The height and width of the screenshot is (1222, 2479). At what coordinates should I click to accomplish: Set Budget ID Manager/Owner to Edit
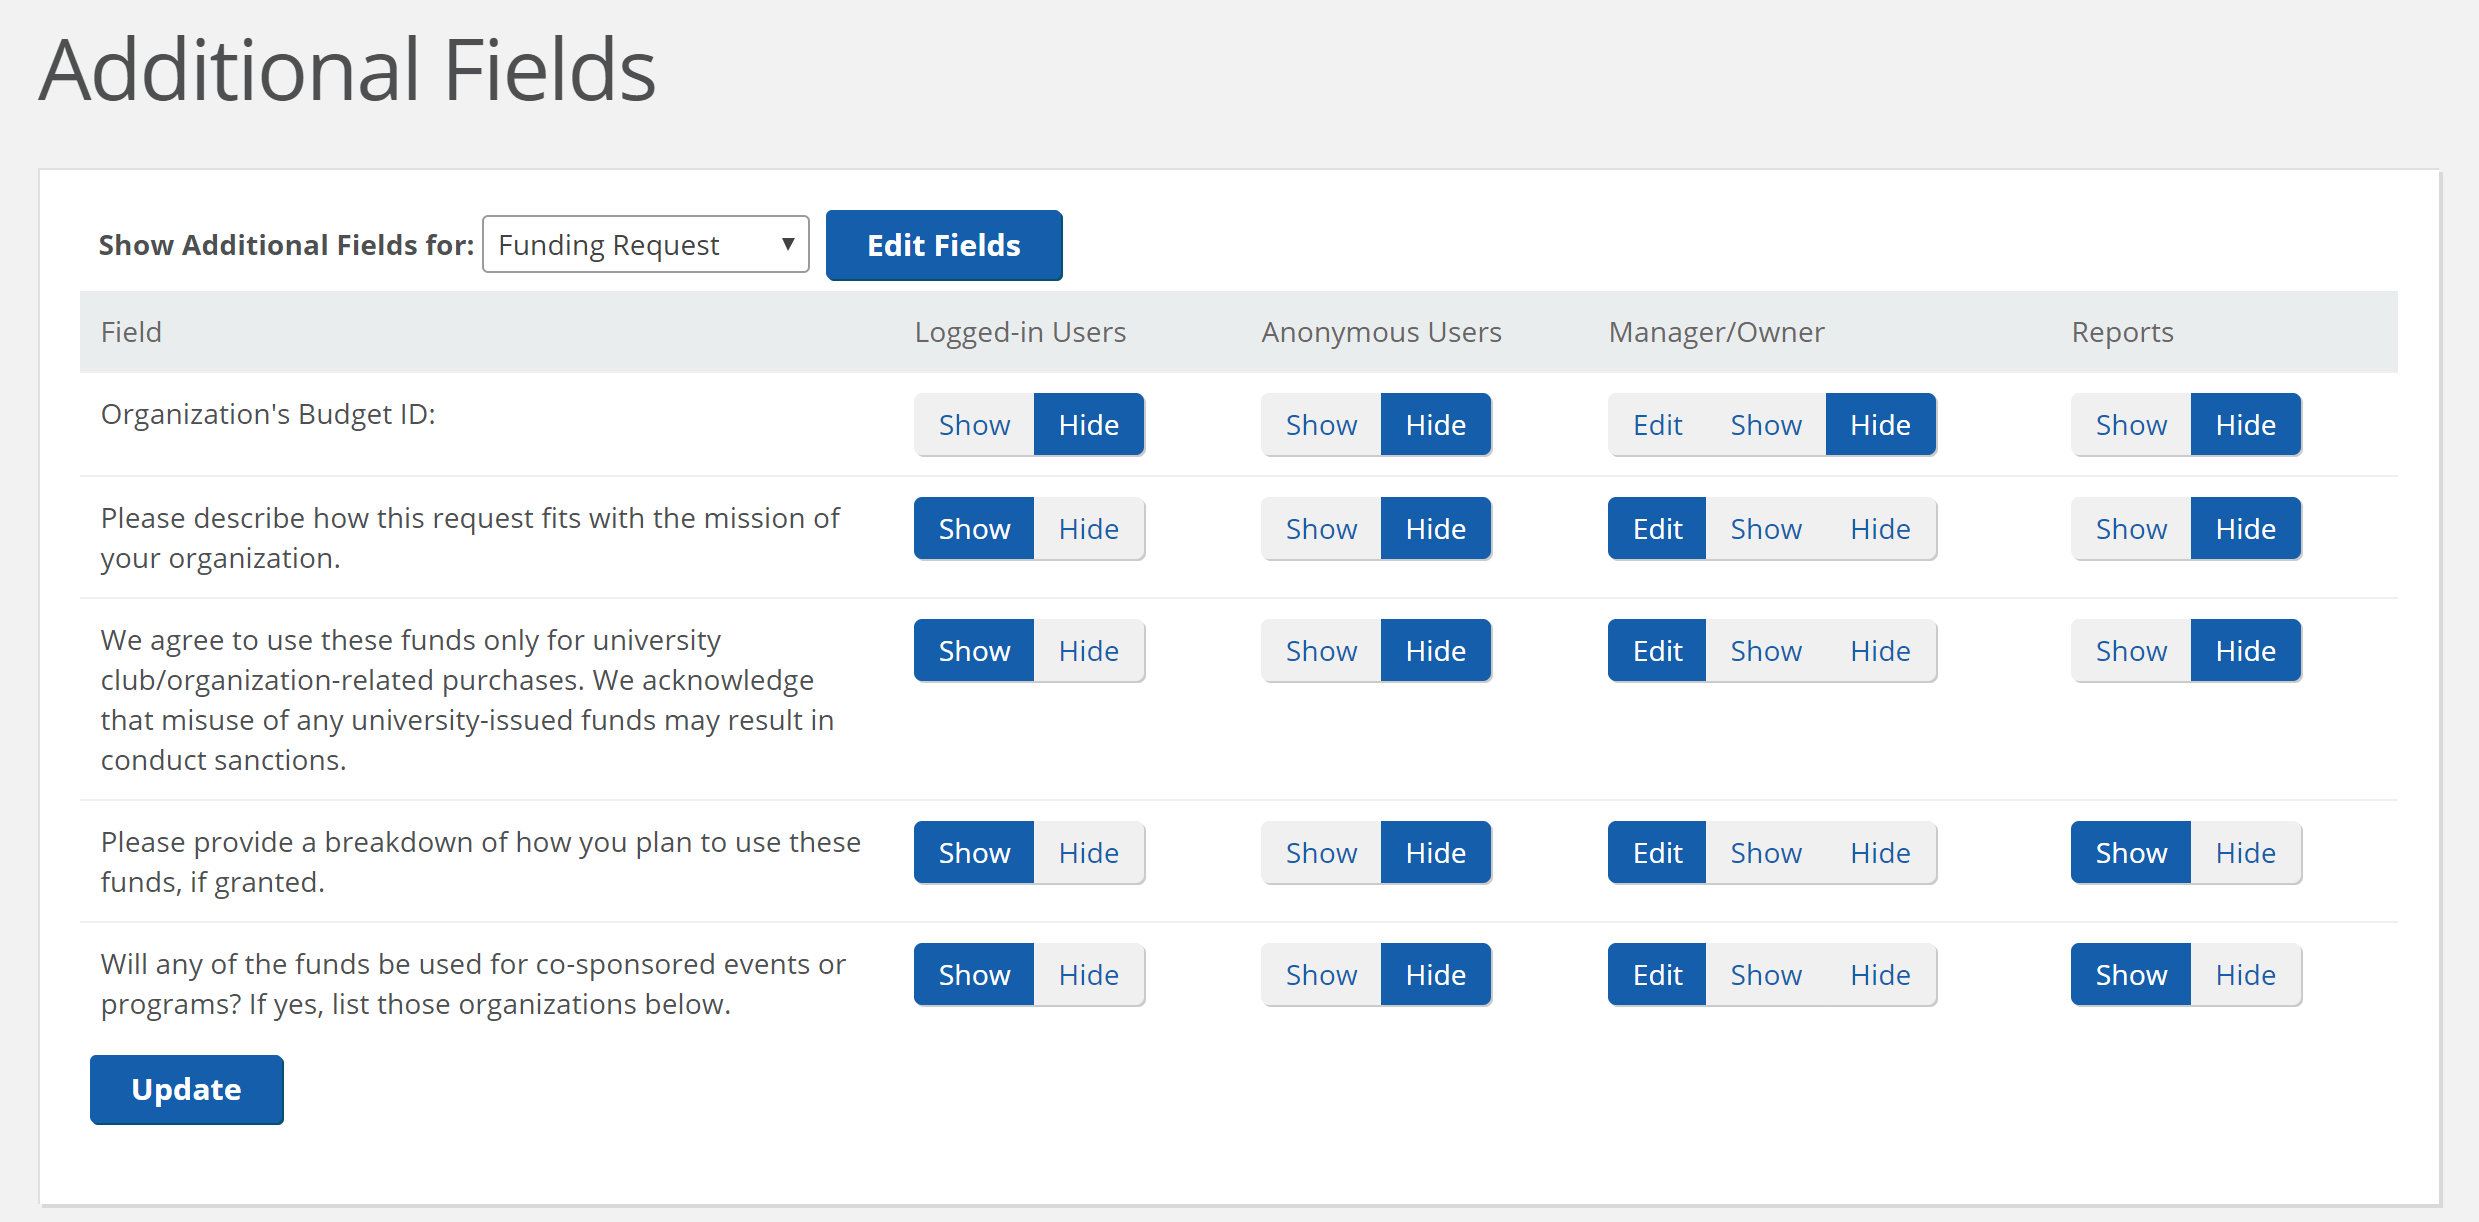pos(1657,425)
